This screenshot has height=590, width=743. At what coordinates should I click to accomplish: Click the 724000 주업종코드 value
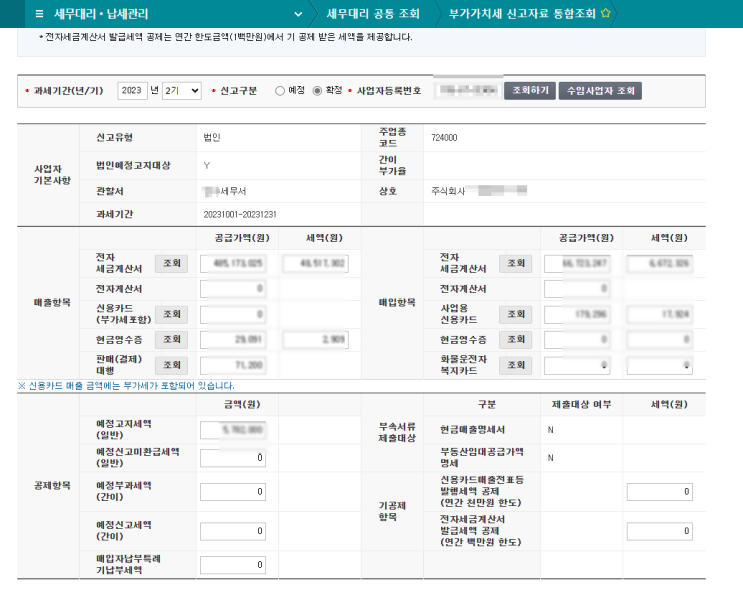click(444, 137)
